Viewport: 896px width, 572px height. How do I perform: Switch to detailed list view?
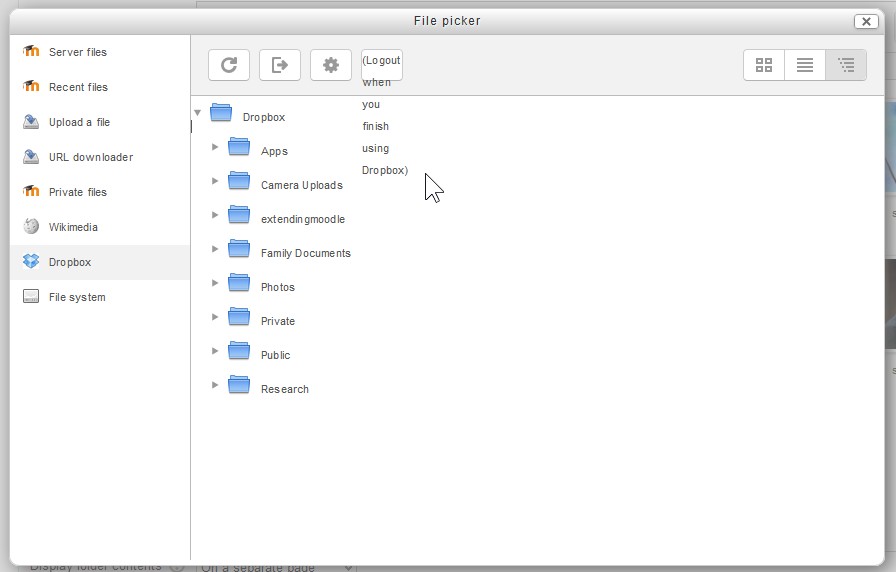pyautogui.click(x=805, y=65)
